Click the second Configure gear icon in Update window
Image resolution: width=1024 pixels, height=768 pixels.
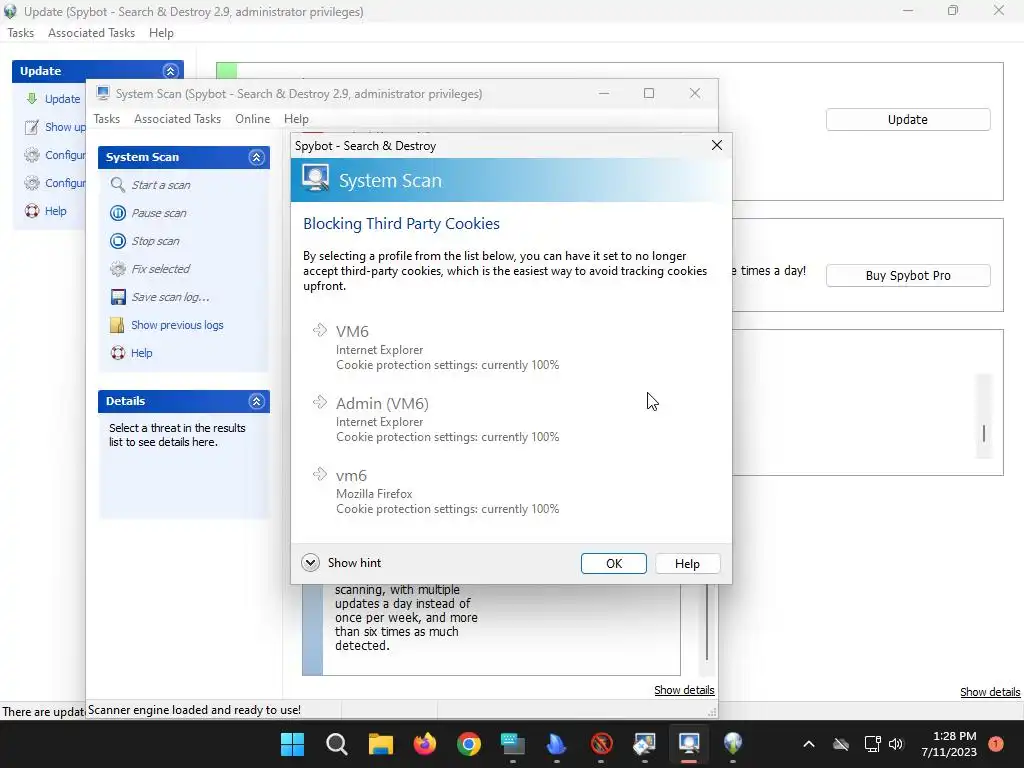(31, 183)
